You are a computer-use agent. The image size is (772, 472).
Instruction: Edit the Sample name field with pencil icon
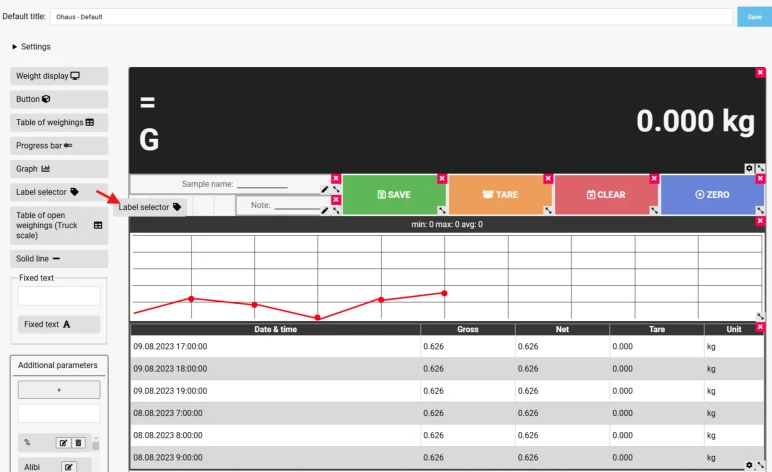pos(324,189)
